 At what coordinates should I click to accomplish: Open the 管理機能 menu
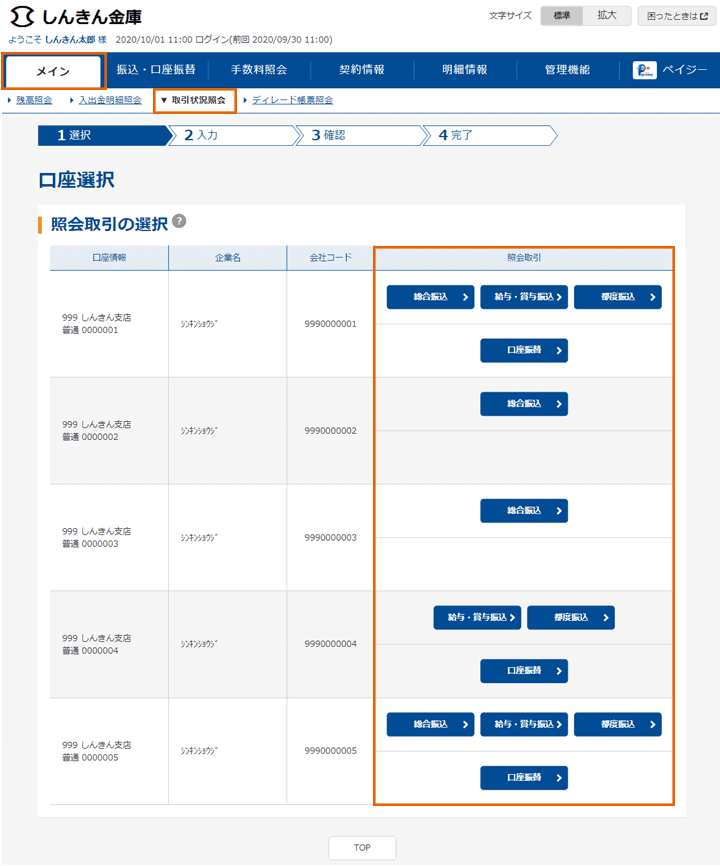point(567,70)
